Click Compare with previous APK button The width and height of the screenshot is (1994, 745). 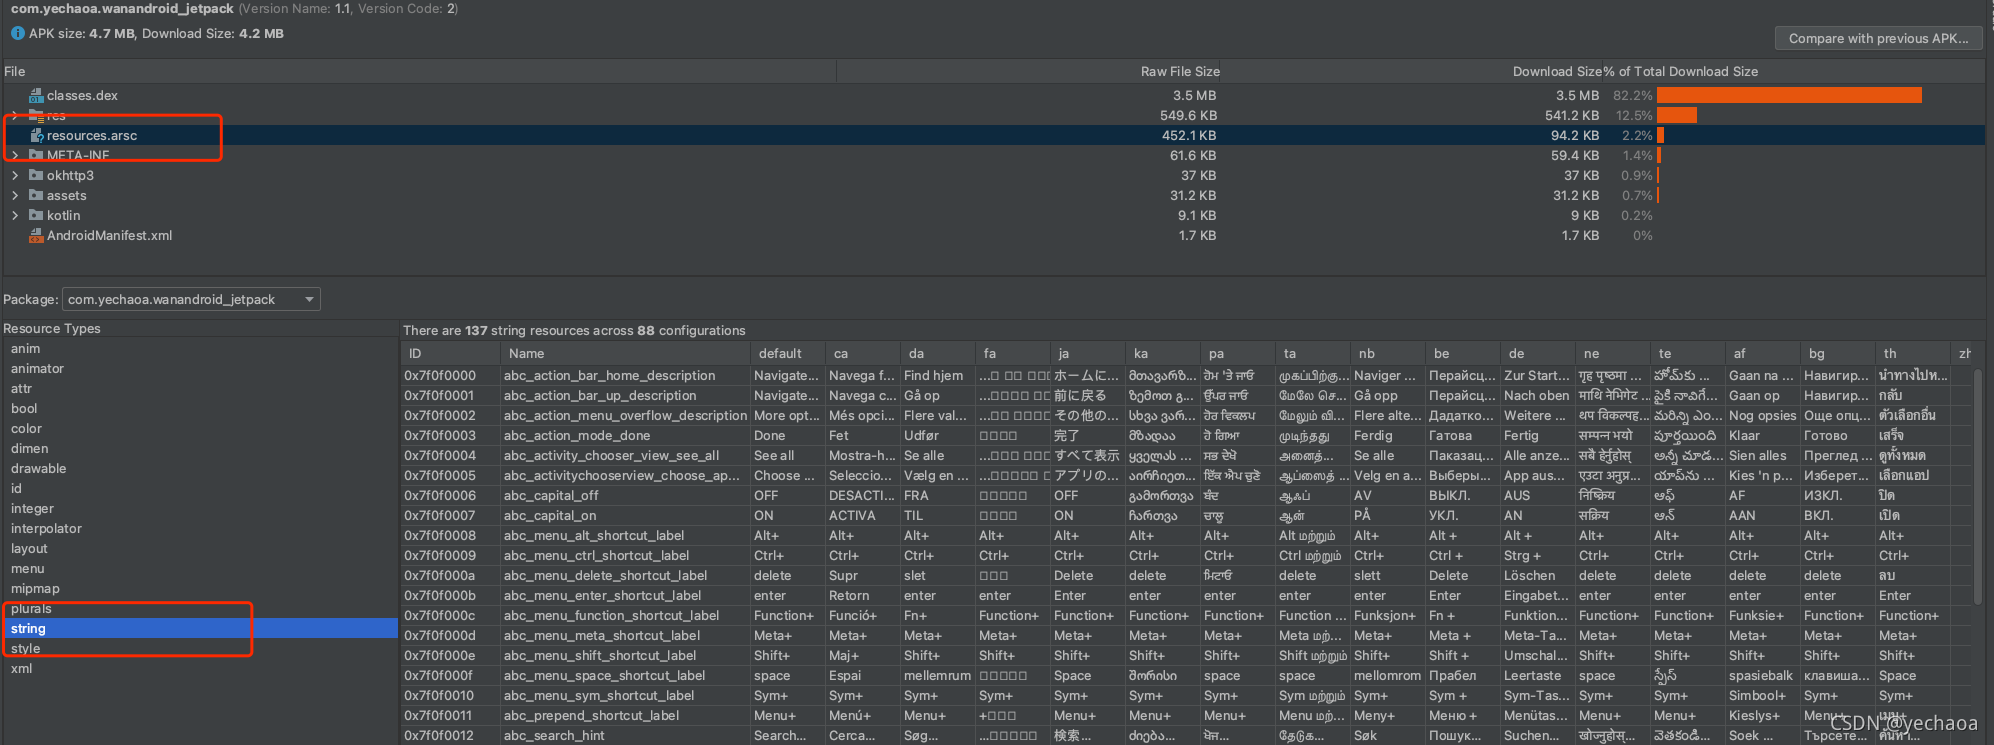[1878, 38]
